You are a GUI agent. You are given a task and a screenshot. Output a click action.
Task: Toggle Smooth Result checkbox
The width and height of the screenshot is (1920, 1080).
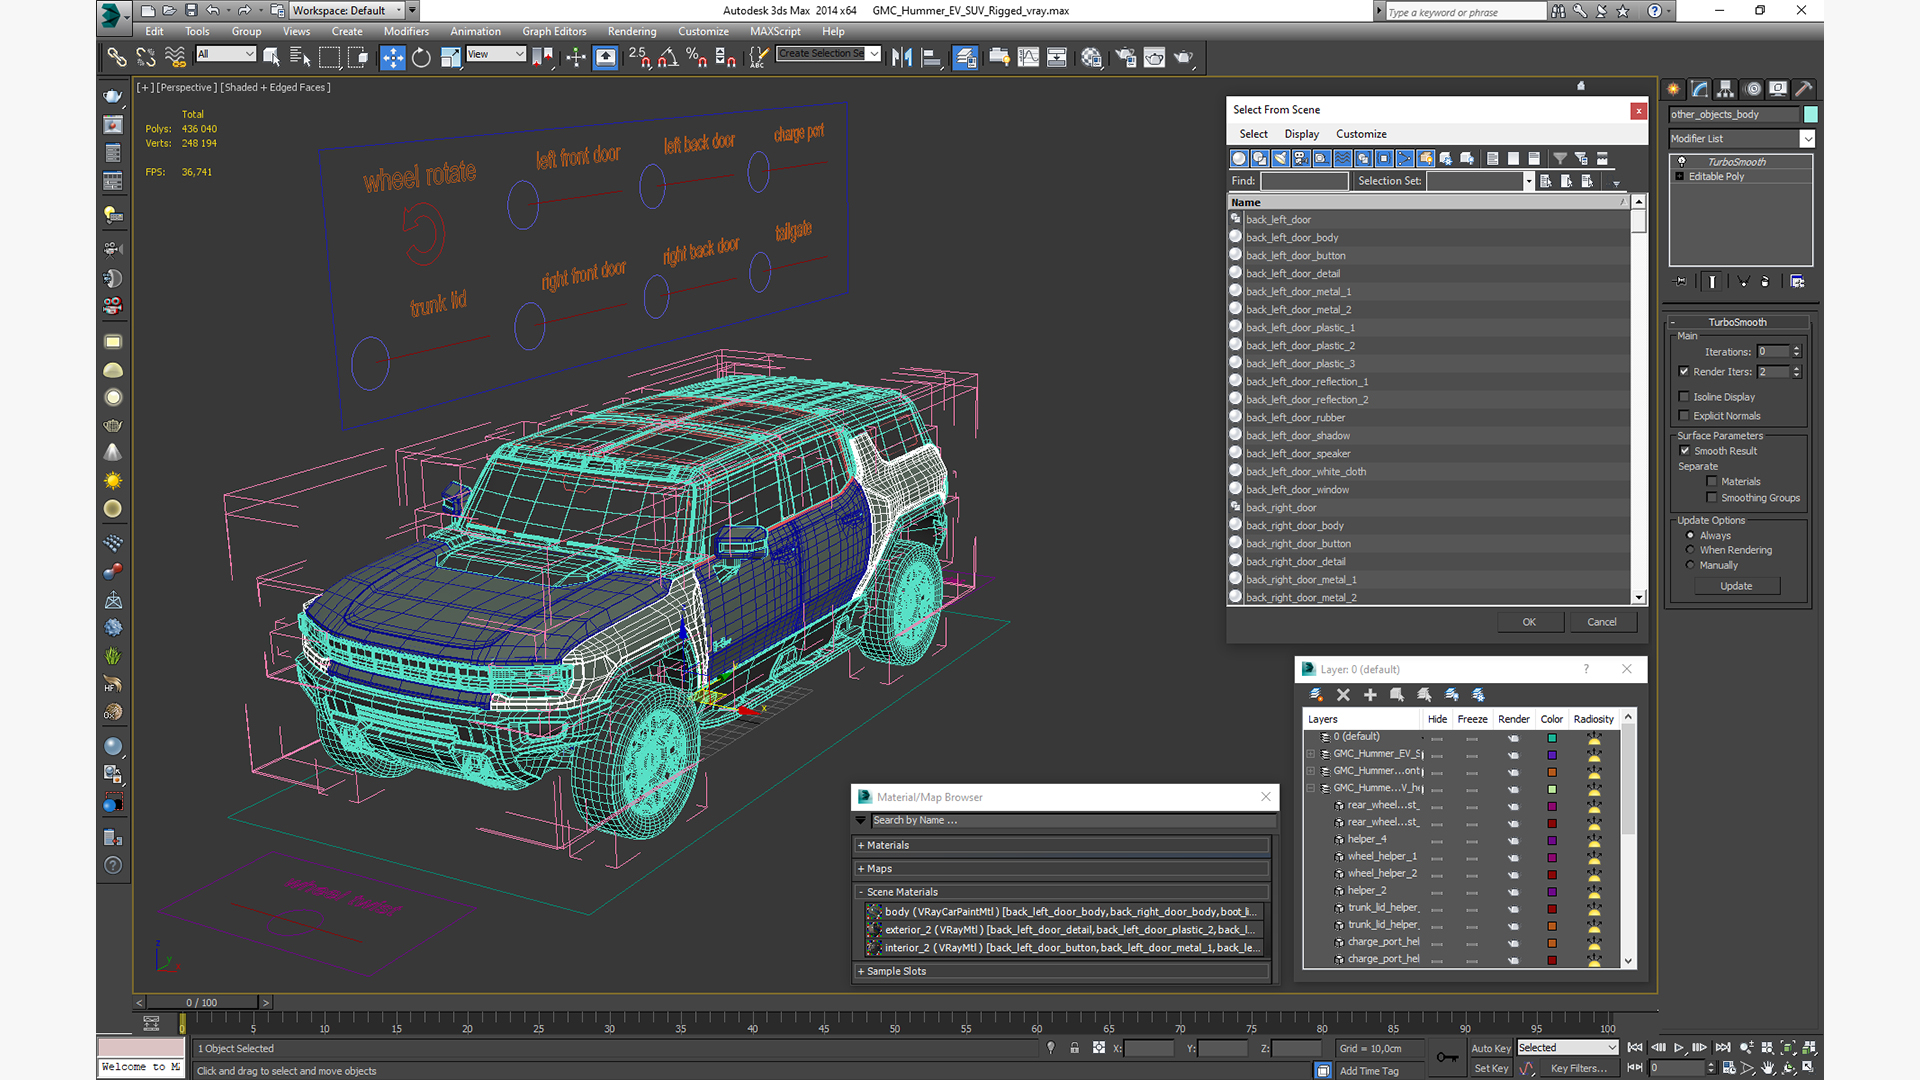pyautogui.click(x=1685, y=451)
